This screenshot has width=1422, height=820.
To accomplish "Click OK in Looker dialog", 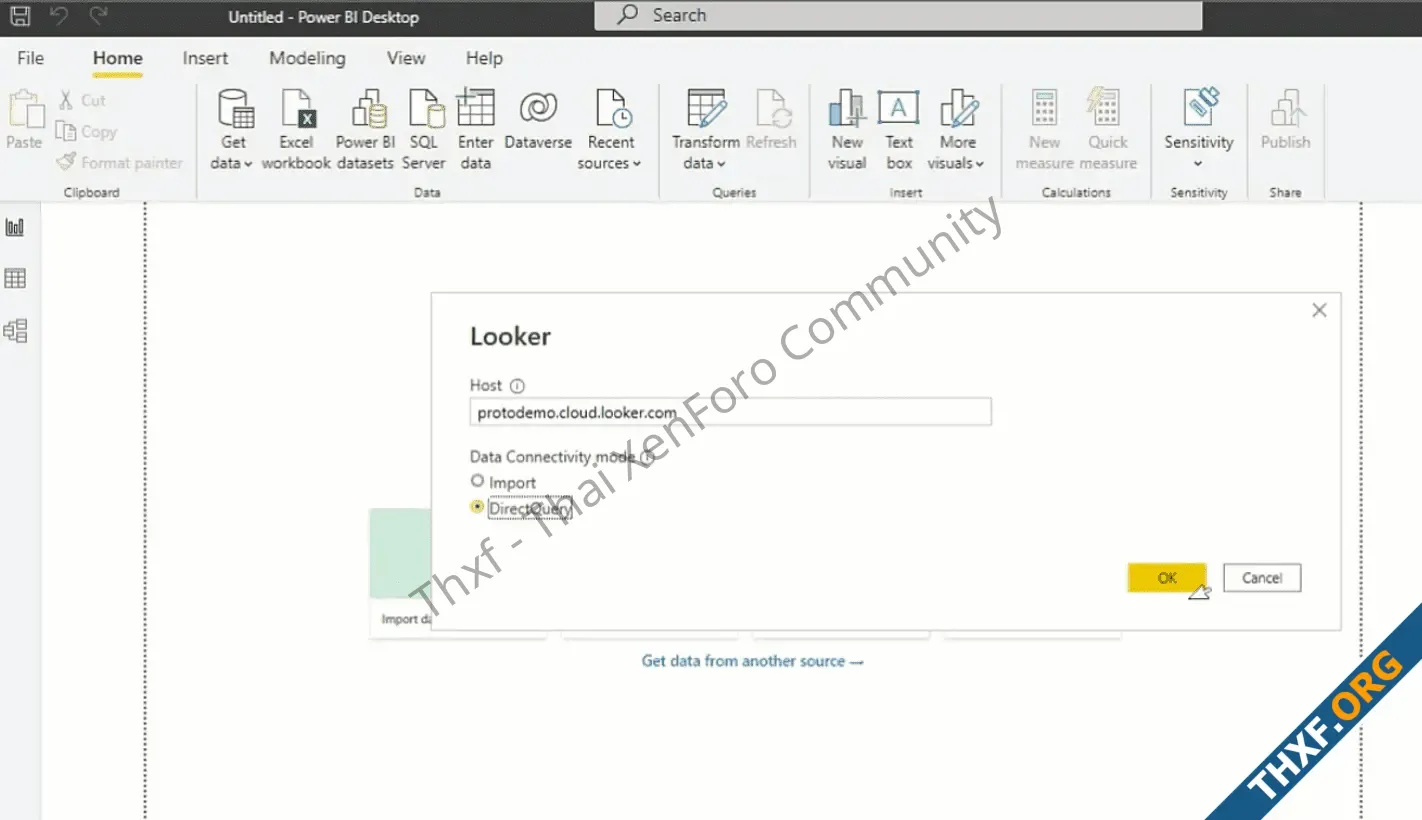I will (1167, 578).
